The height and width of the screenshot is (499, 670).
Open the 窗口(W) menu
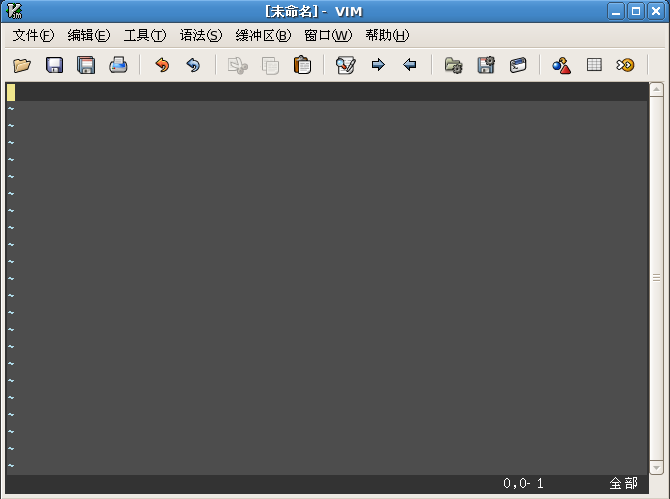328,35
